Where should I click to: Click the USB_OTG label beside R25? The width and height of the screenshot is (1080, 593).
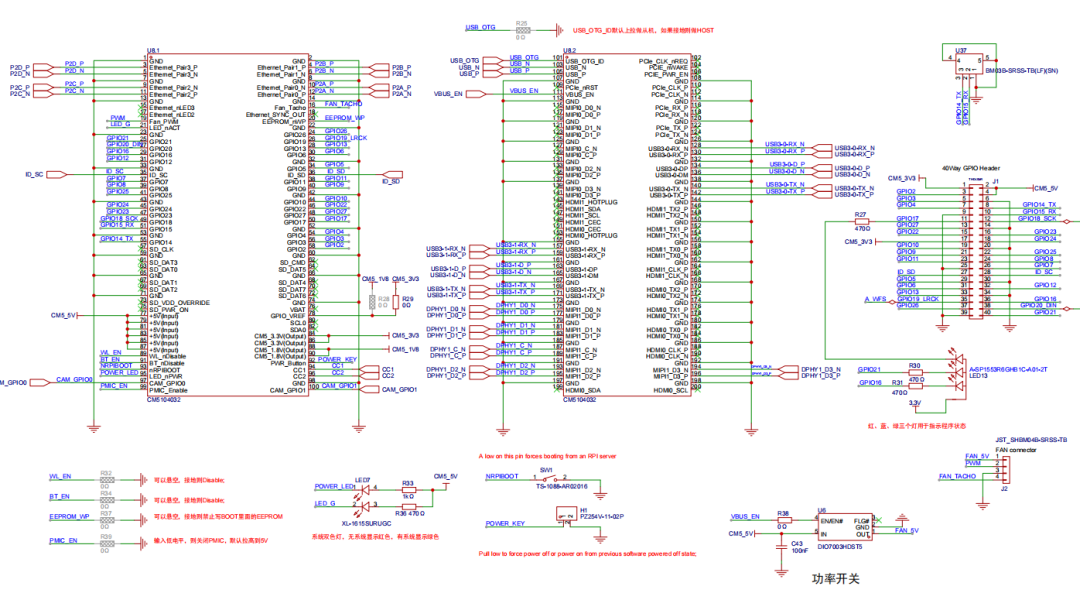[x=480, y=28]
